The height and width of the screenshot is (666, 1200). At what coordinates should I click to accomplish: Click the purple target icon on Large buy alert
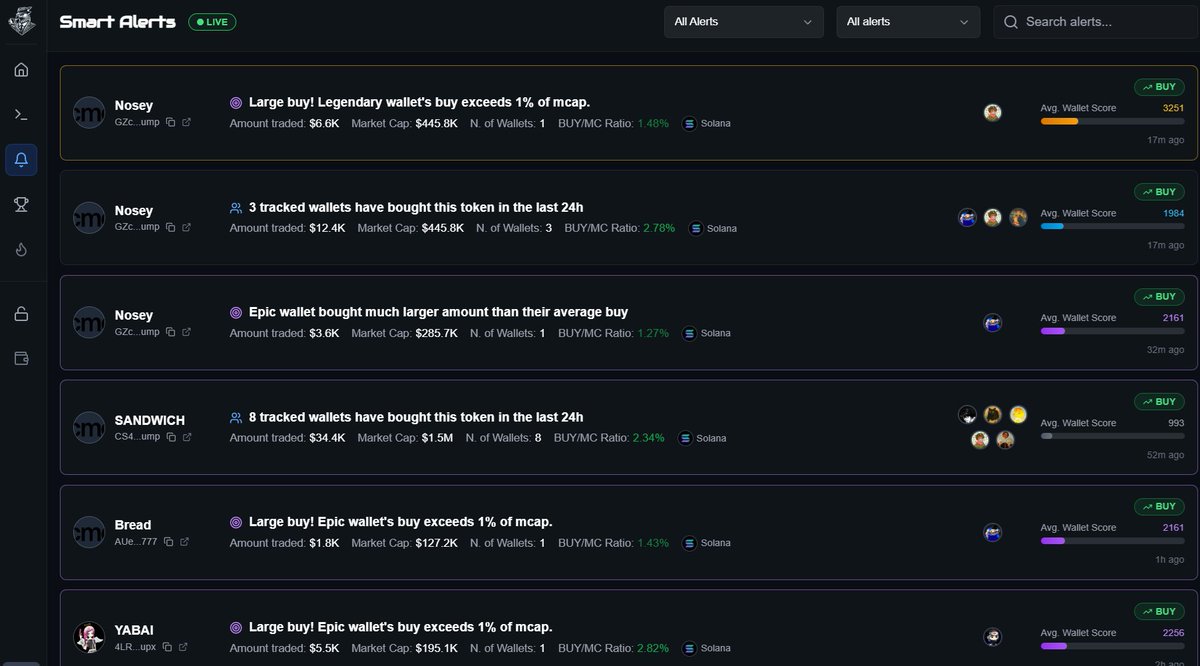[236, 102]
